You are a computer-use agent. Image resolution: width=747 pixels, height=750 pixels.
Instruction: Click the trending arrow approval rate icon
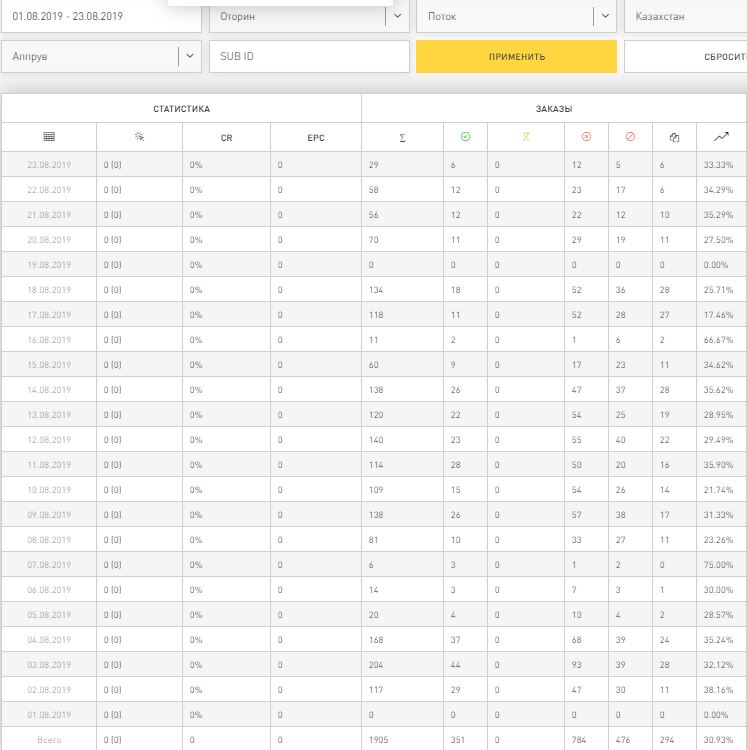(x=721, y=137)
